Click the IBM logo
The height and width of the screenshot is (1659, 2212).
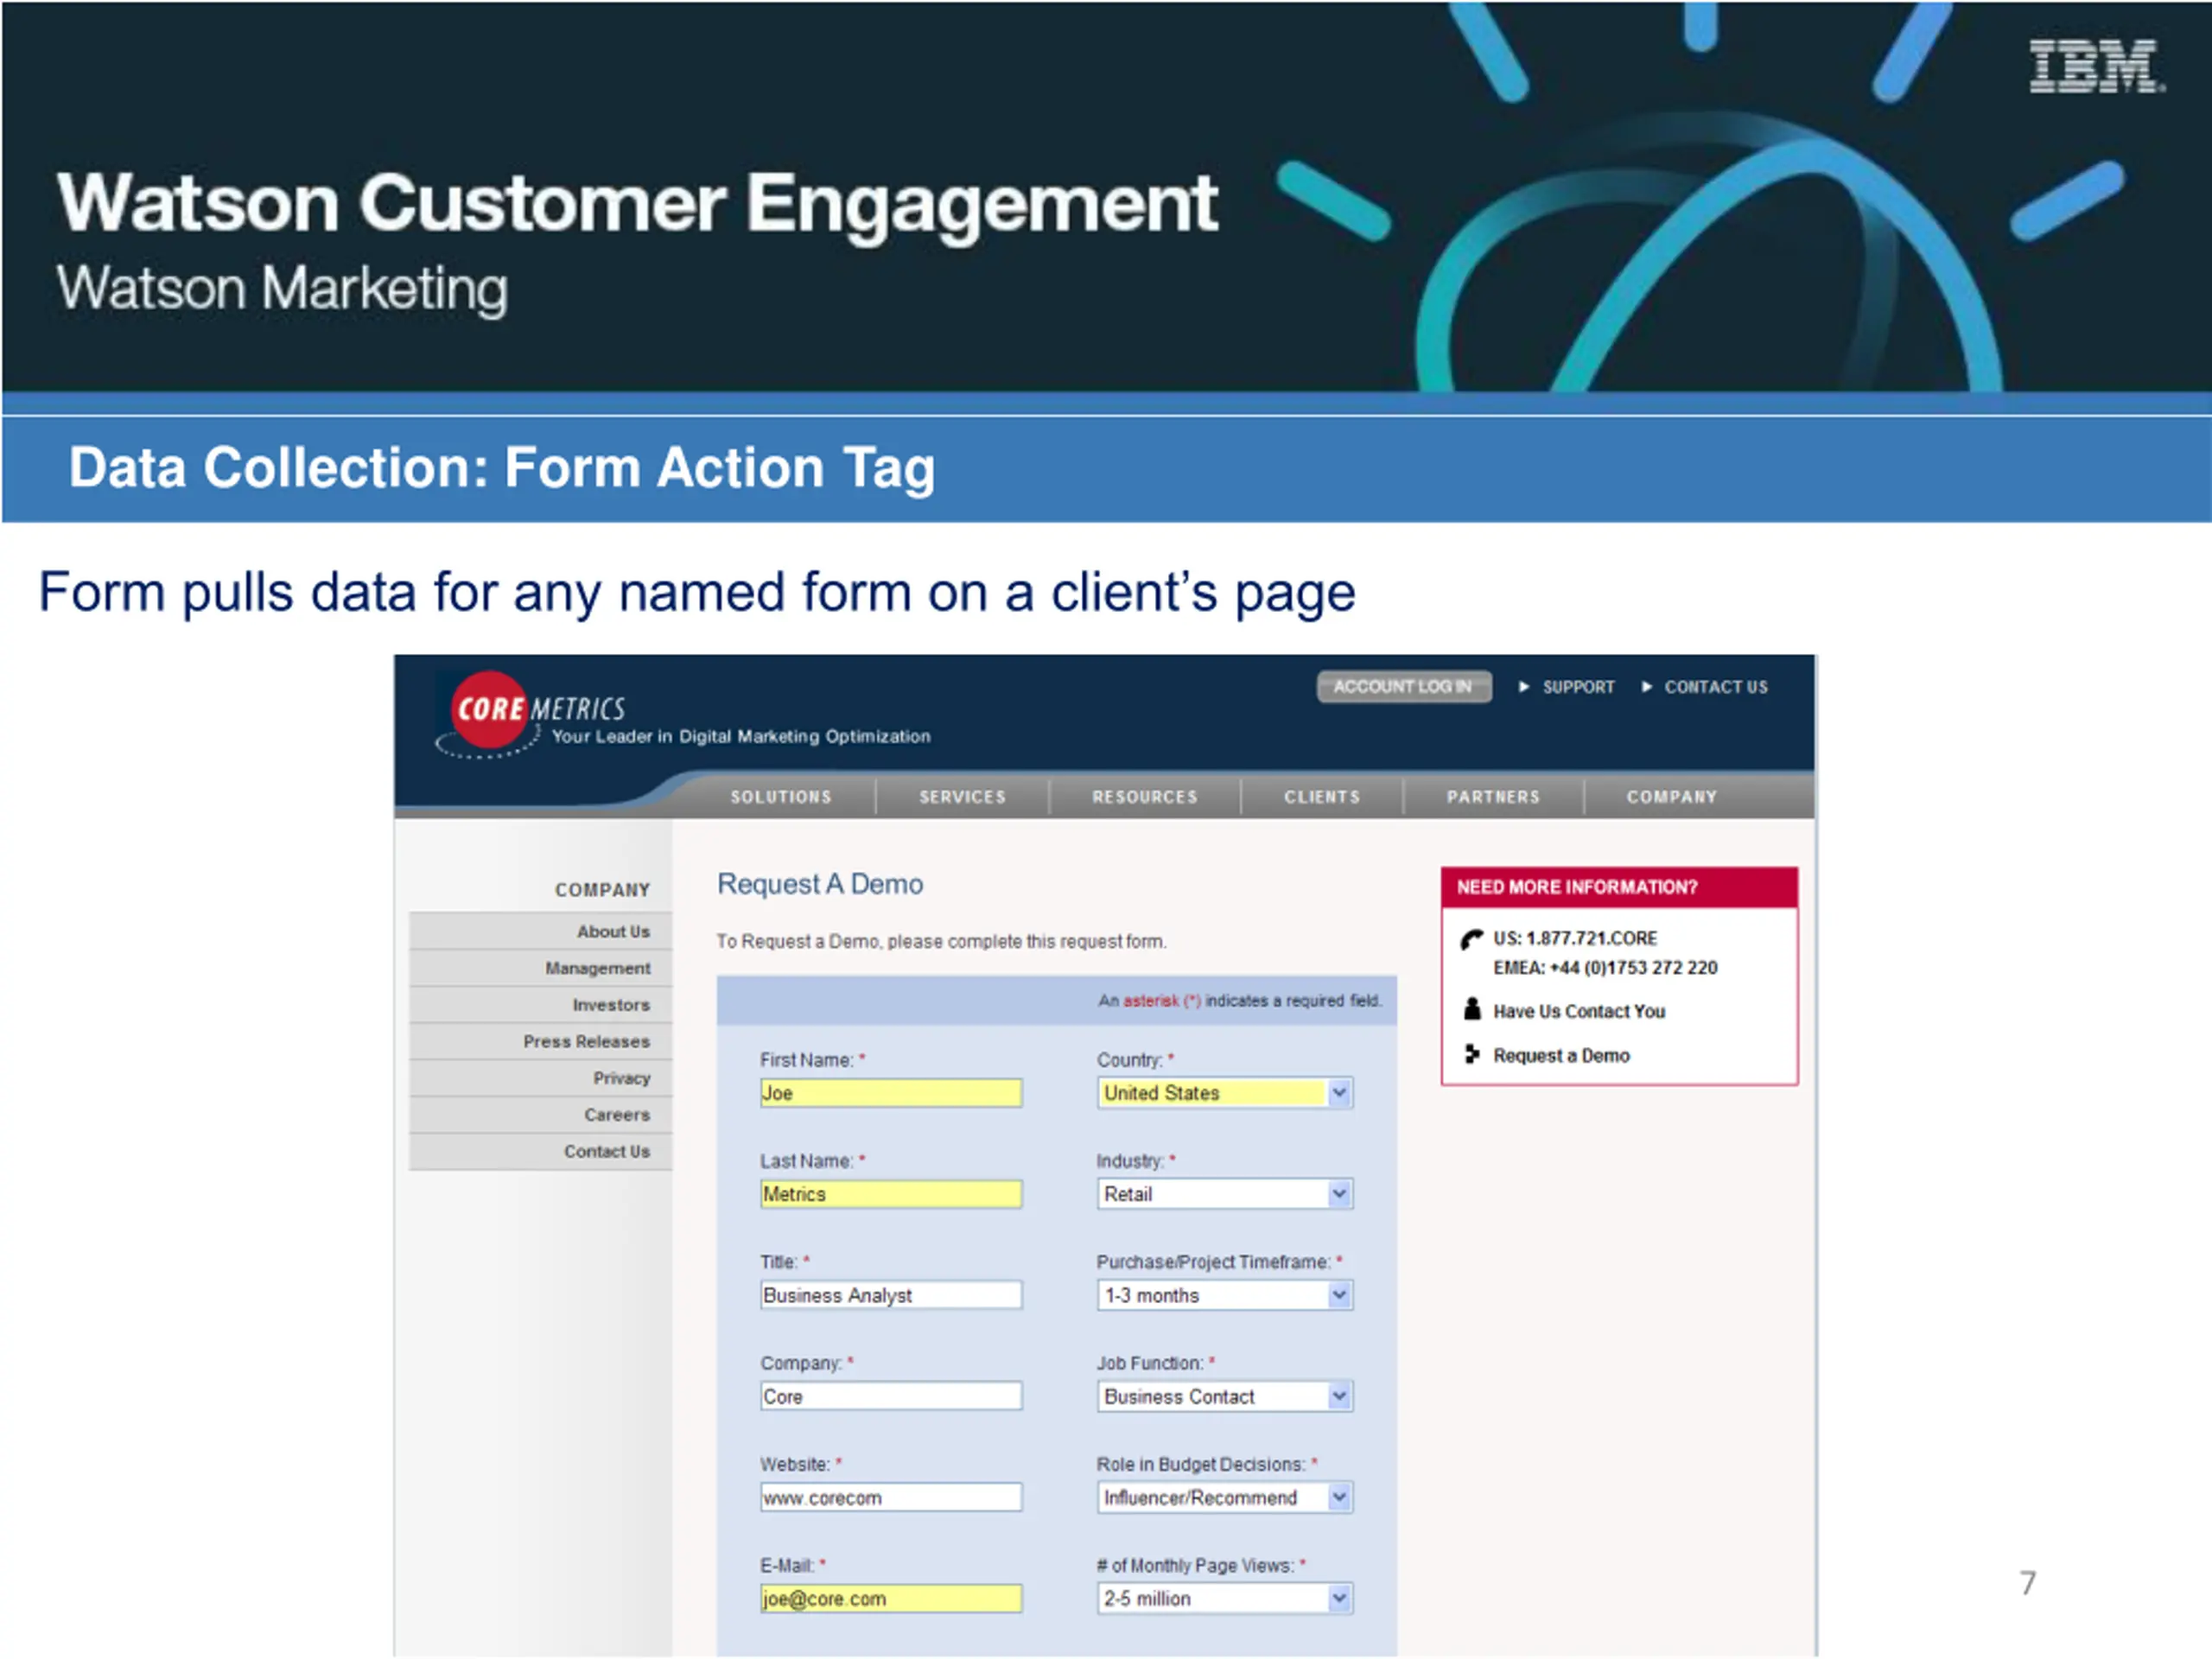click(2096, 66)
